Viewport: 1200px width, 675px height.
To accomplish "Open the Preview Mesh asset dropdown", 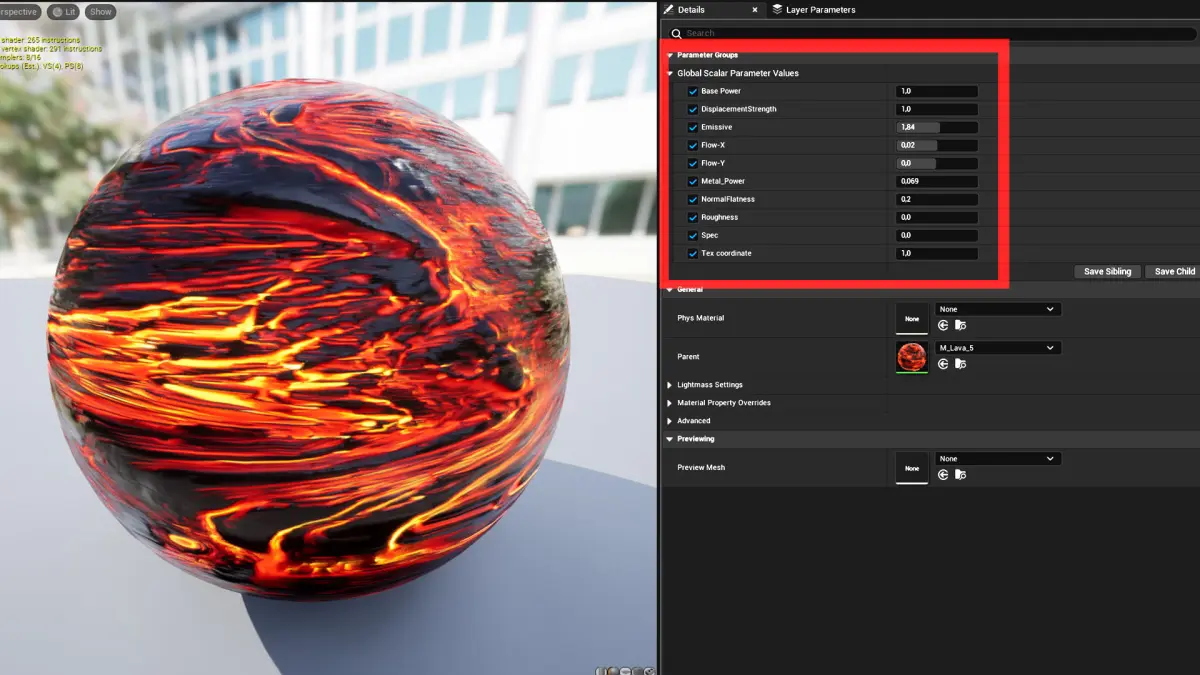I will 997,459.
